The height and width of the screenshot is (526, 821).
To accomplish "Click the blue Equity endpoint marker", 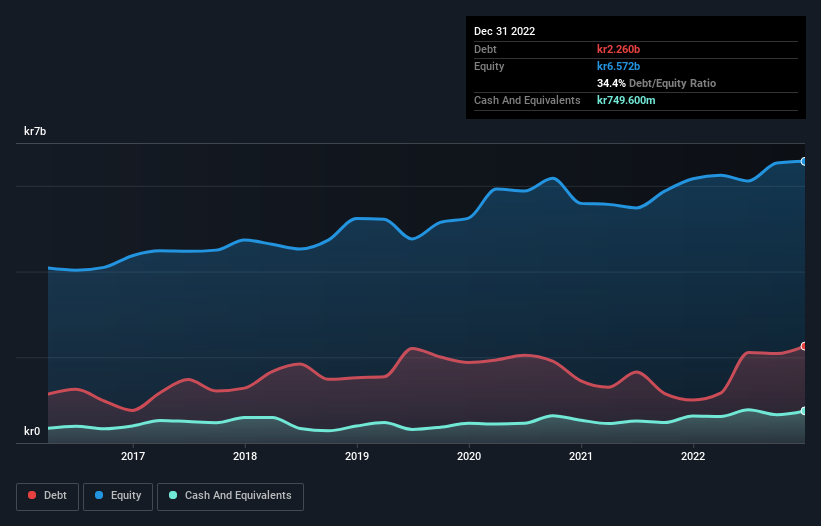I will pyautogui.click(x=804, y=162).
